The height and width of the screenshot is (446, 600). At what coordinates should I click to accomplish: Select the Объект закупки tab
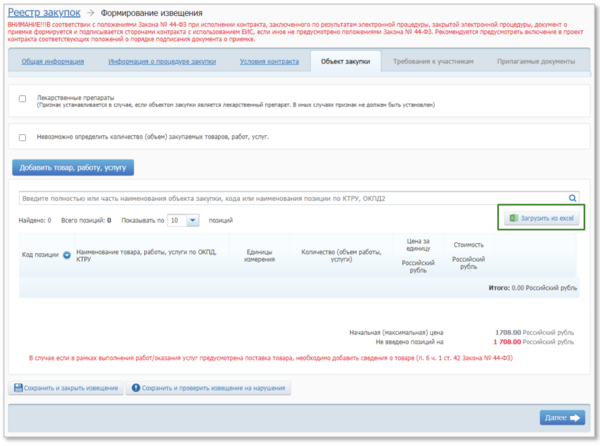coord(345,62)
